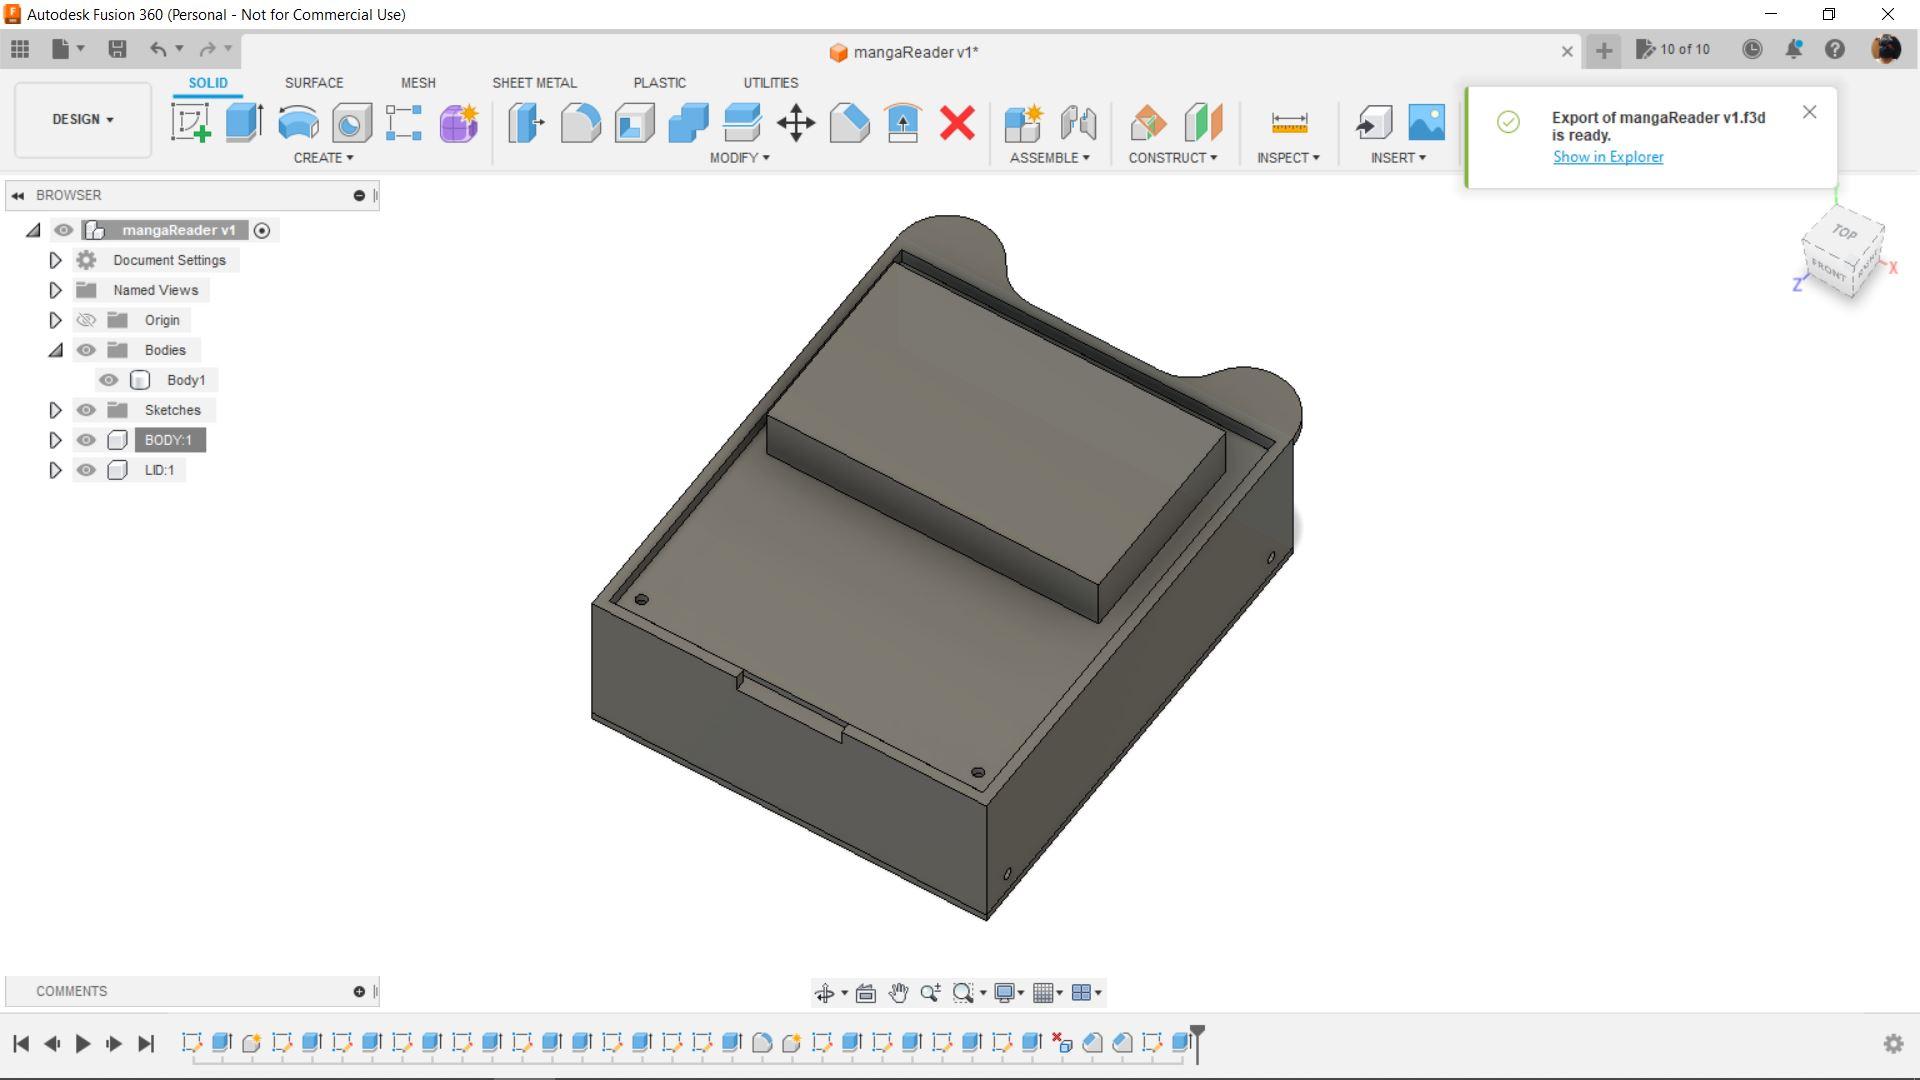Open the Measure tool under Inspect

1289,123
